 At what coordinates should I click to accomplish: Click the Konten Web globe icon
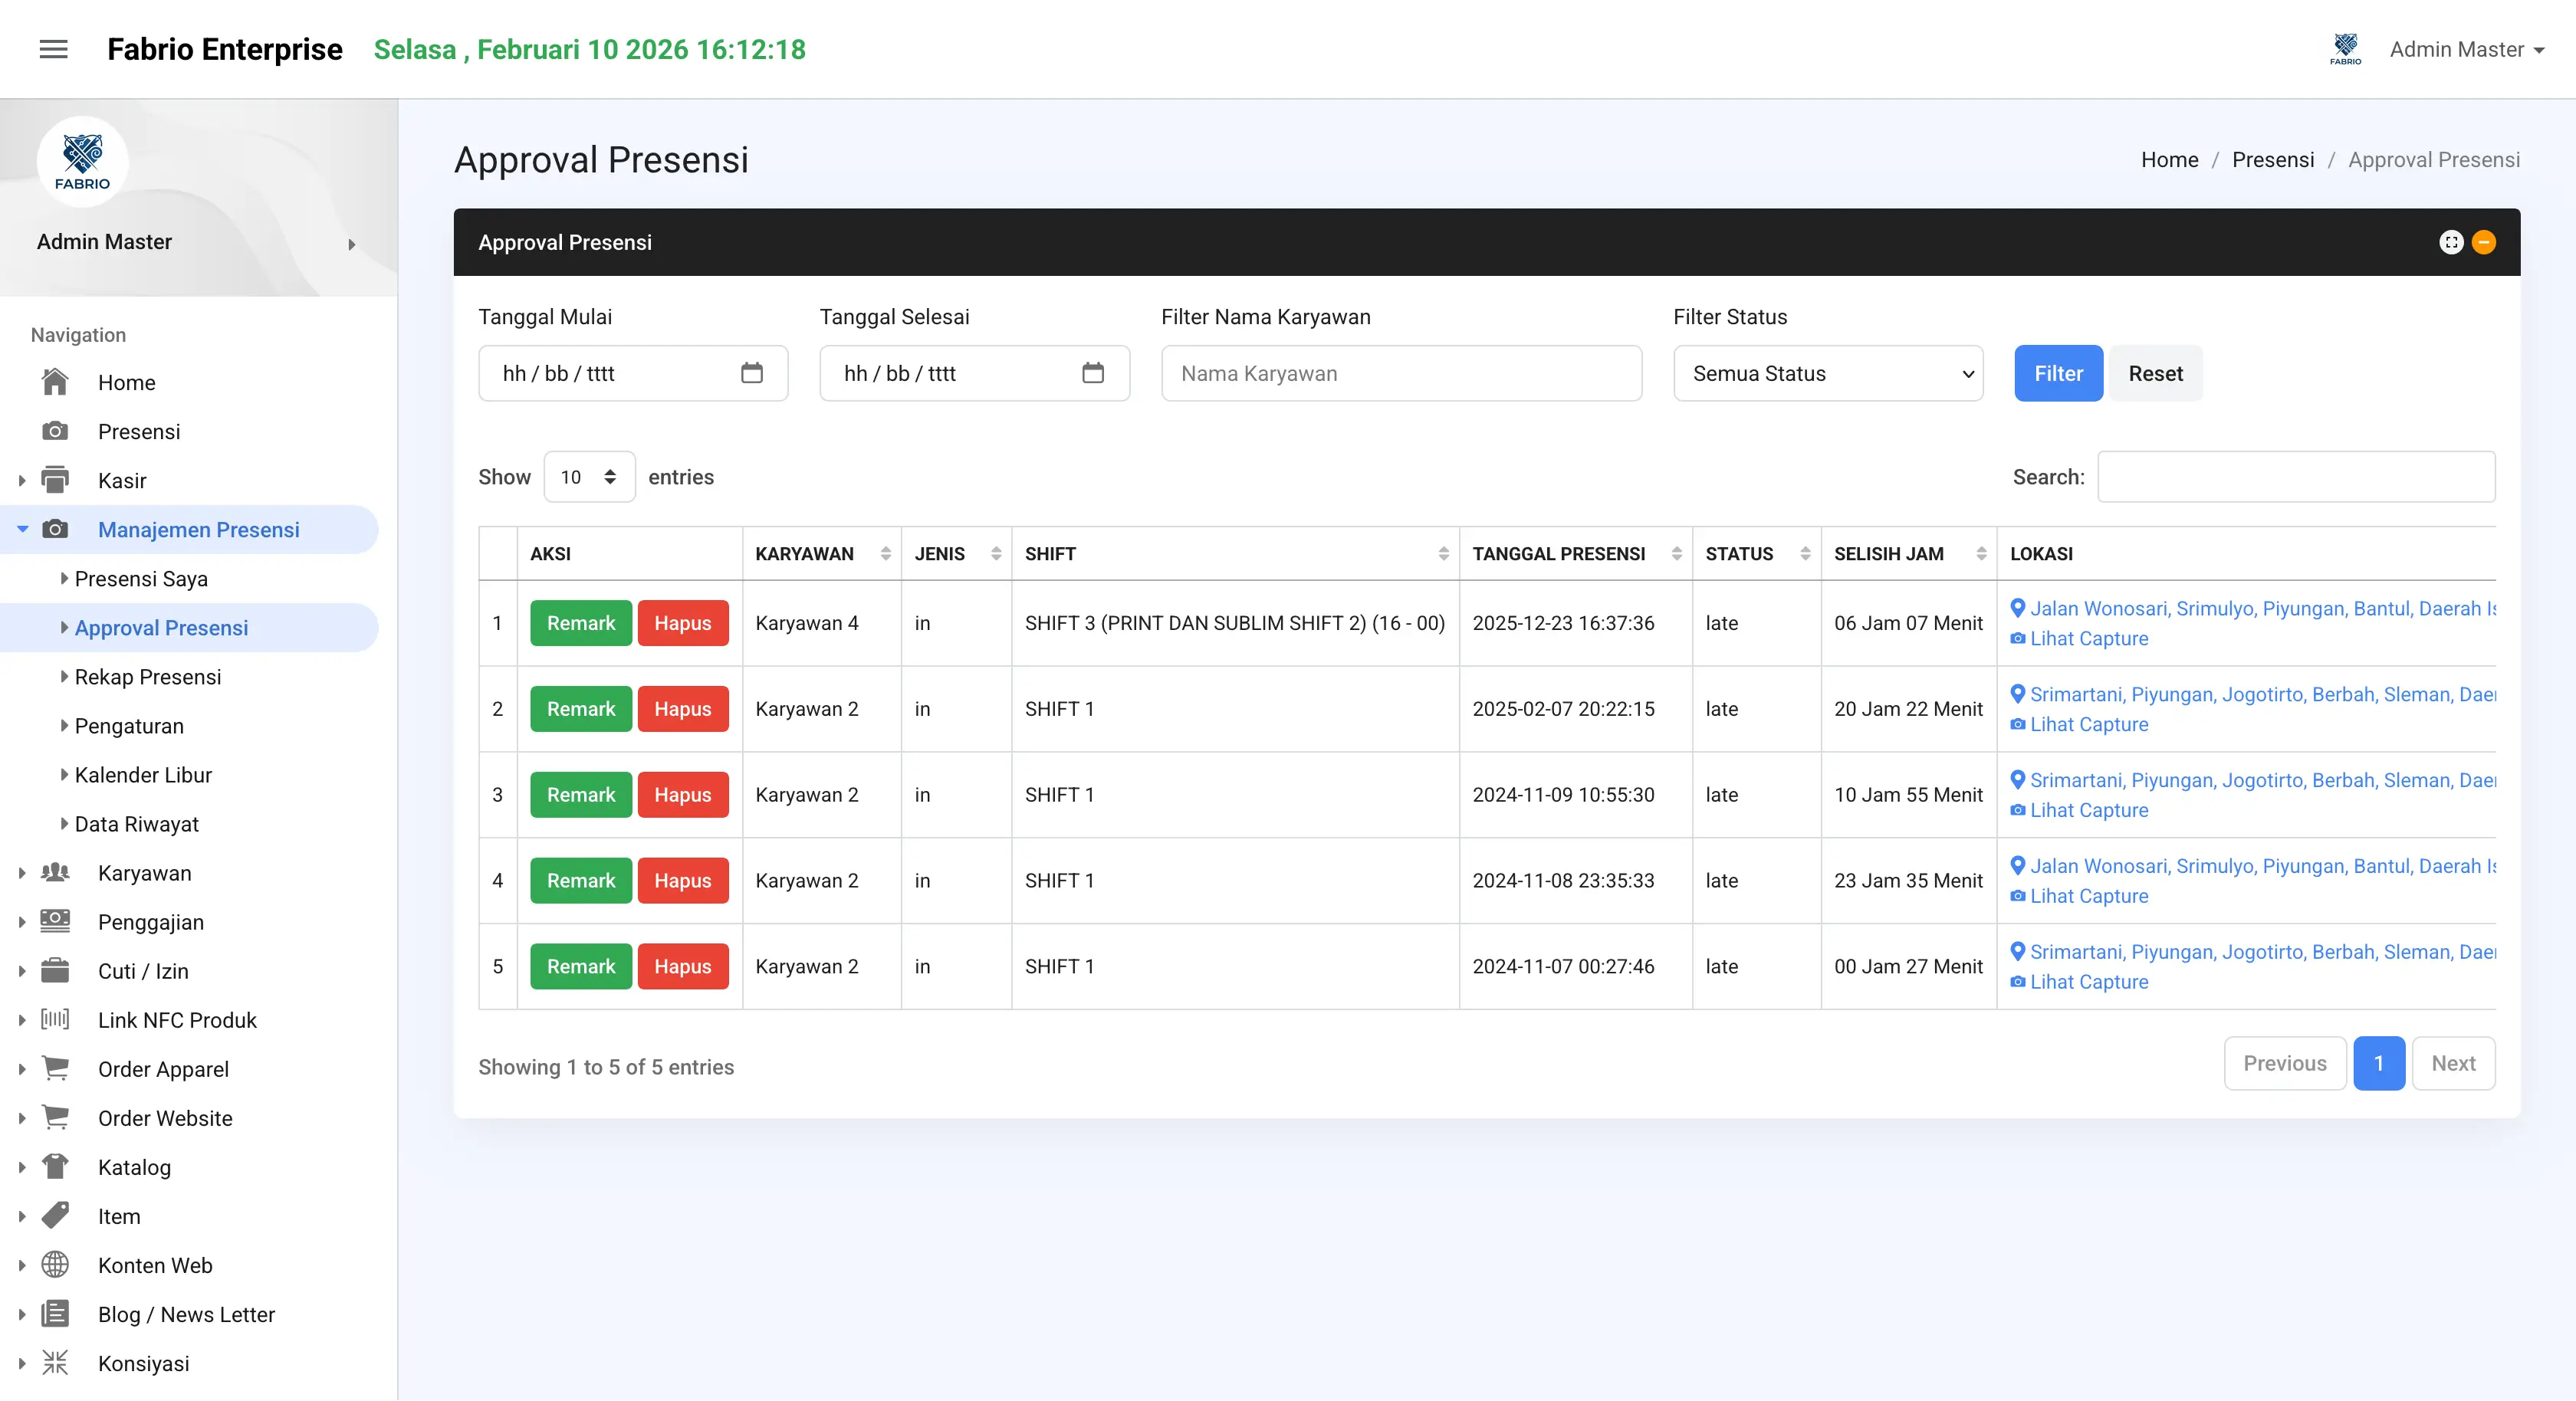click(x=55, y=1264)
